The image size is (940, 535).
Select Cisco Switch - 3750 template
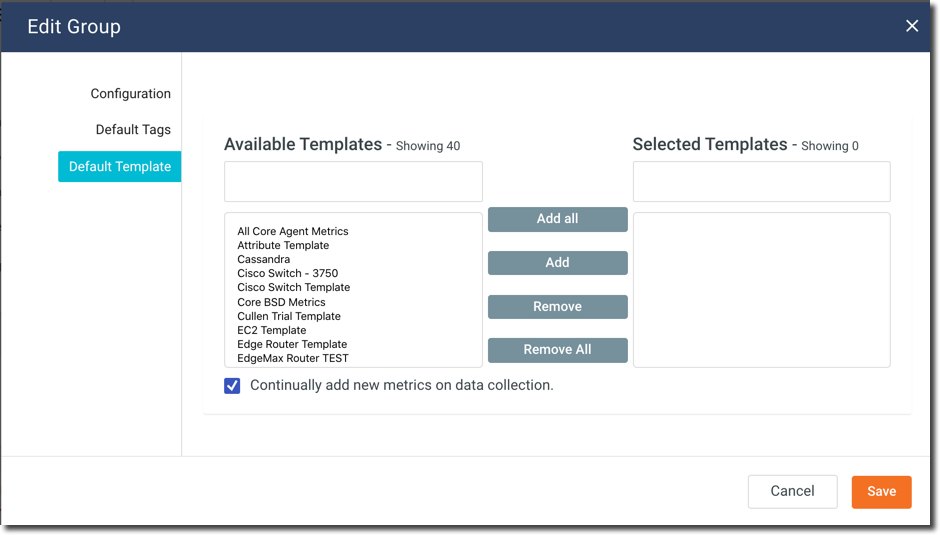click(x=288, y=273)
